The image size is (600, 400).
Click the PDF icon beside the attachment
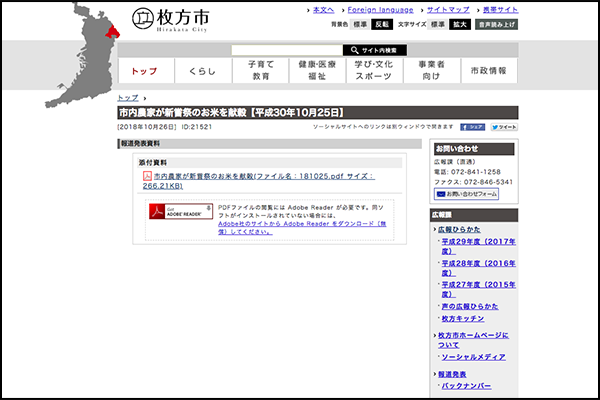tap(146, 175)
